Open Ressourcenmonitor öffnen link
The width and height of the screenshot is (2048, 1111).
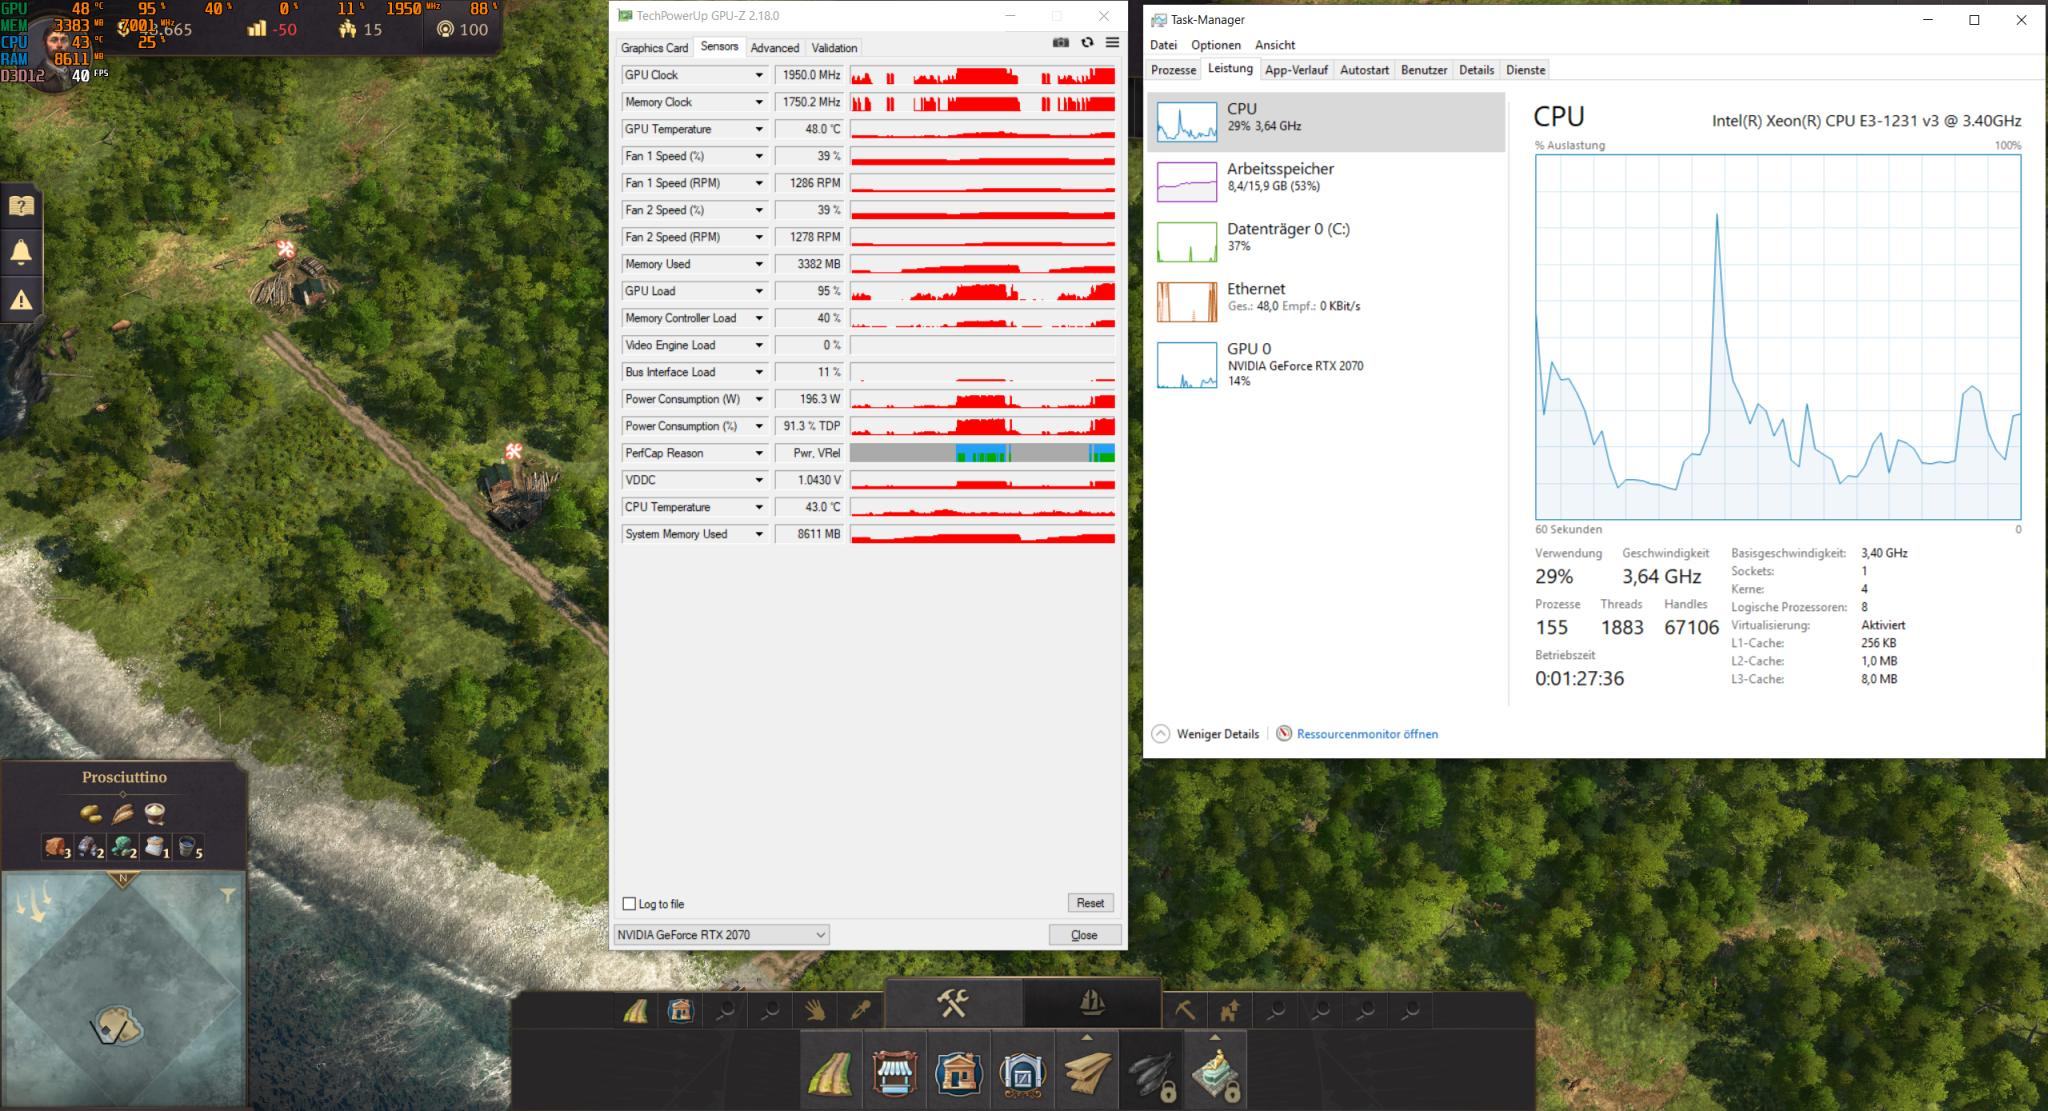(x=1367, y=734)
